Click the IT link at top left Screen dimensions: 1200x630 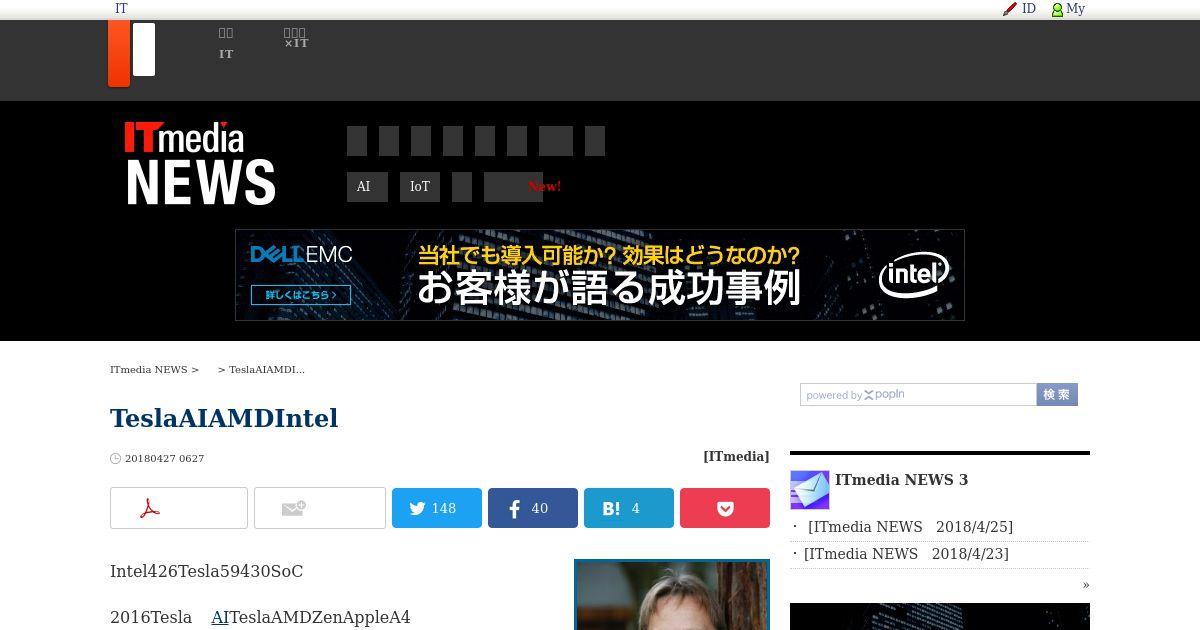click(x=121, y=9)
